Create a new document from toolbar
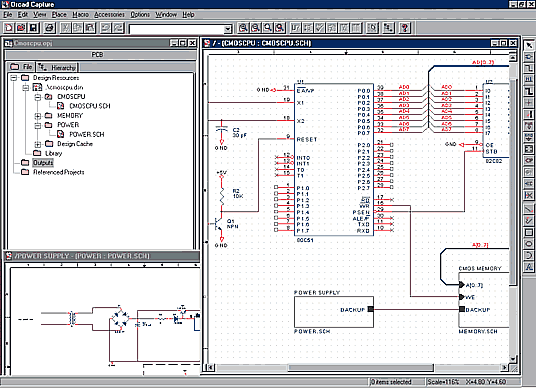The image size is (536, 388). 9,28
